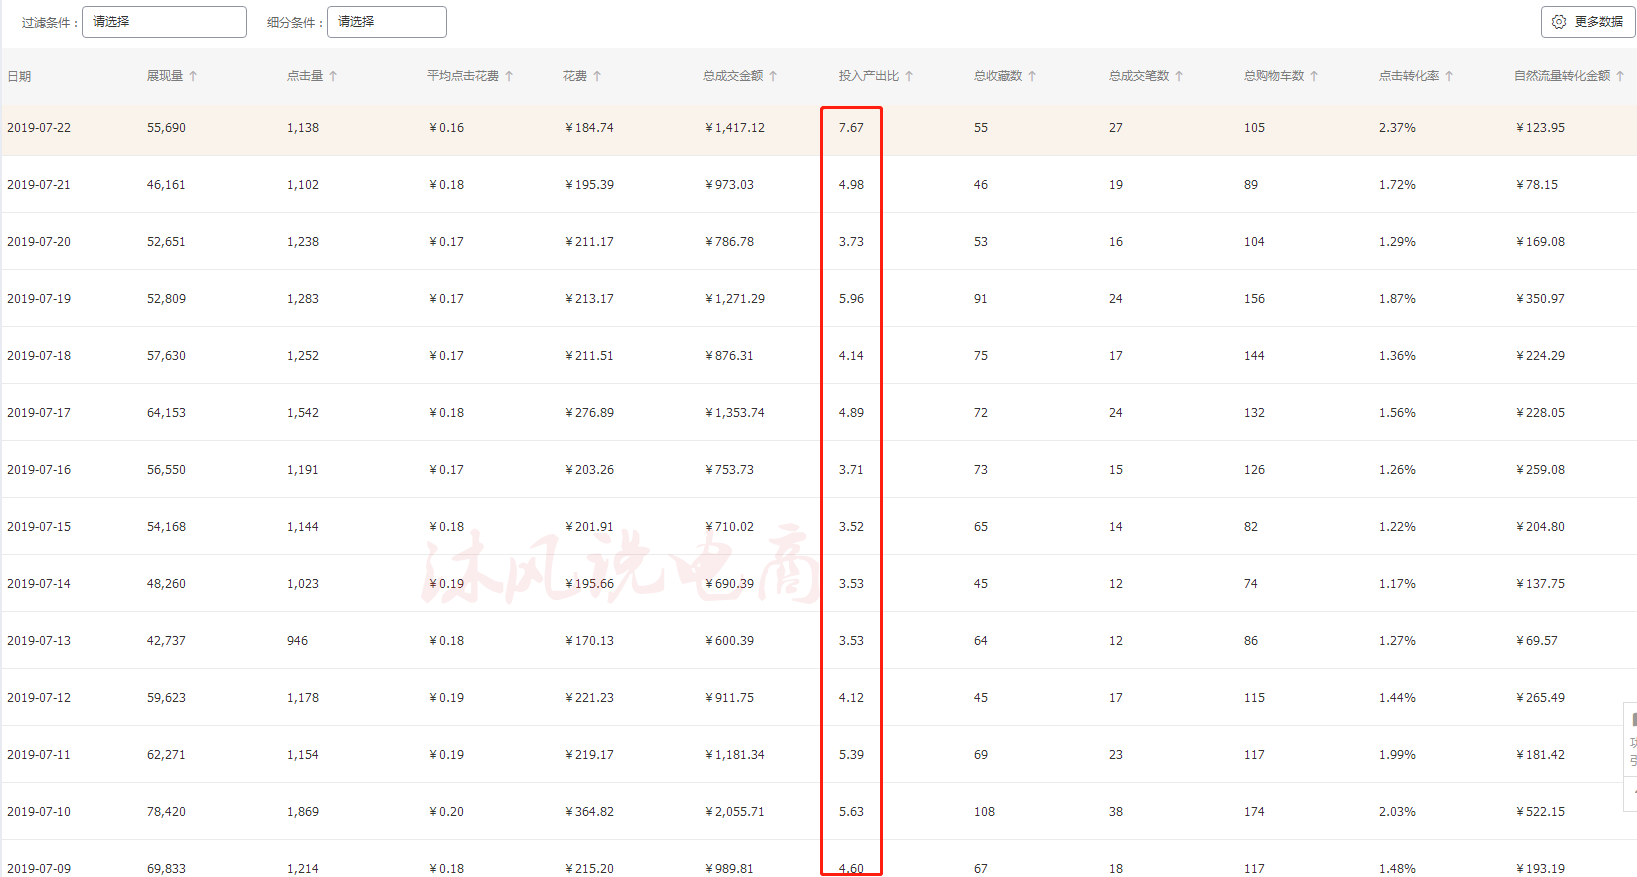
Task: Sort by 点击量 arrow icon
Action: [333, 76]
